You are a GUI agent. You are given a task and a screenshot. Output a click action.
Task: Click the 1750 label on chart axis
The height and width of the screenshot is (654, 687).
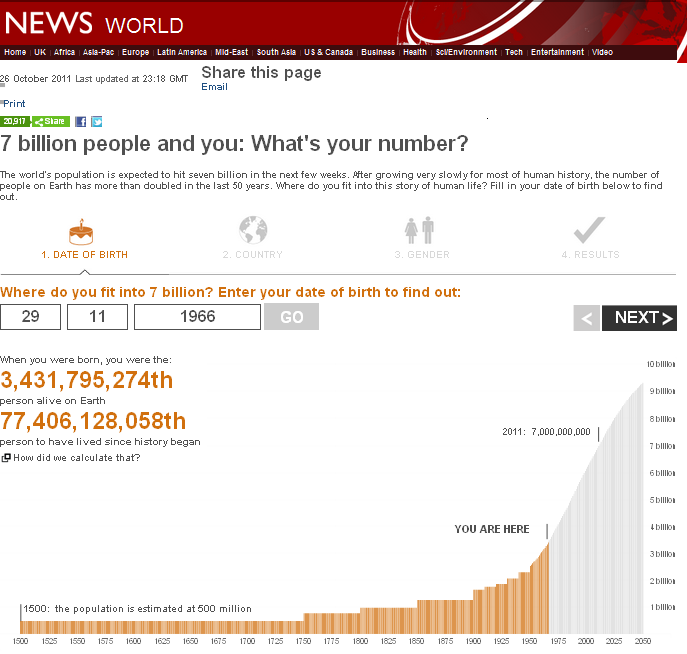click(303, 641)
